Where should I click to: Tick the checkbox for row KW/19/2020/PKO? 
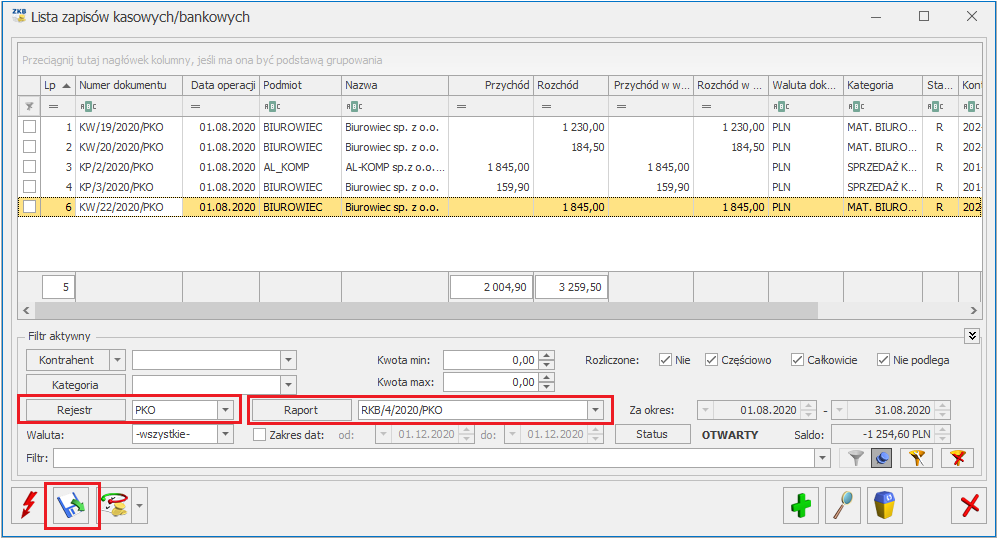[x=29, y=127]
